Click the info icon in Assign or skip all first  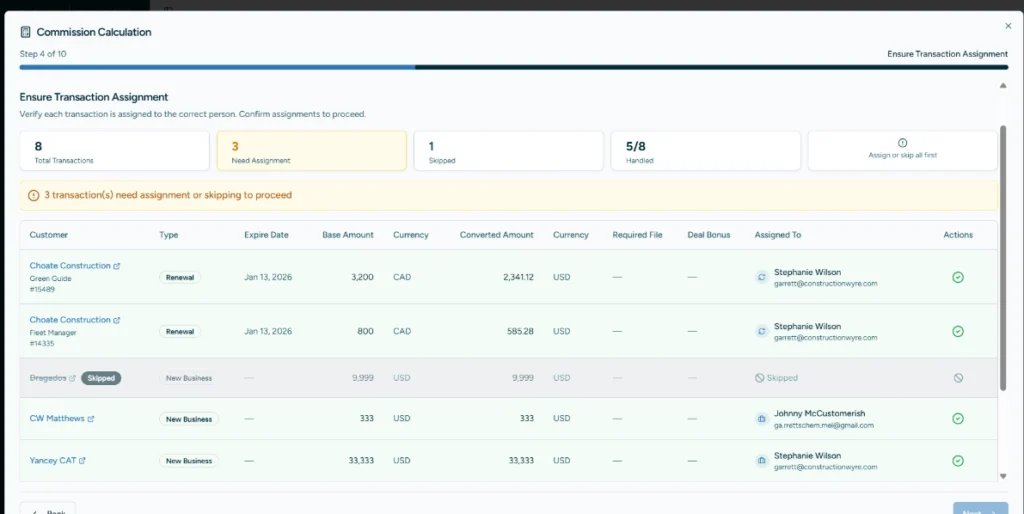point(902,143)
